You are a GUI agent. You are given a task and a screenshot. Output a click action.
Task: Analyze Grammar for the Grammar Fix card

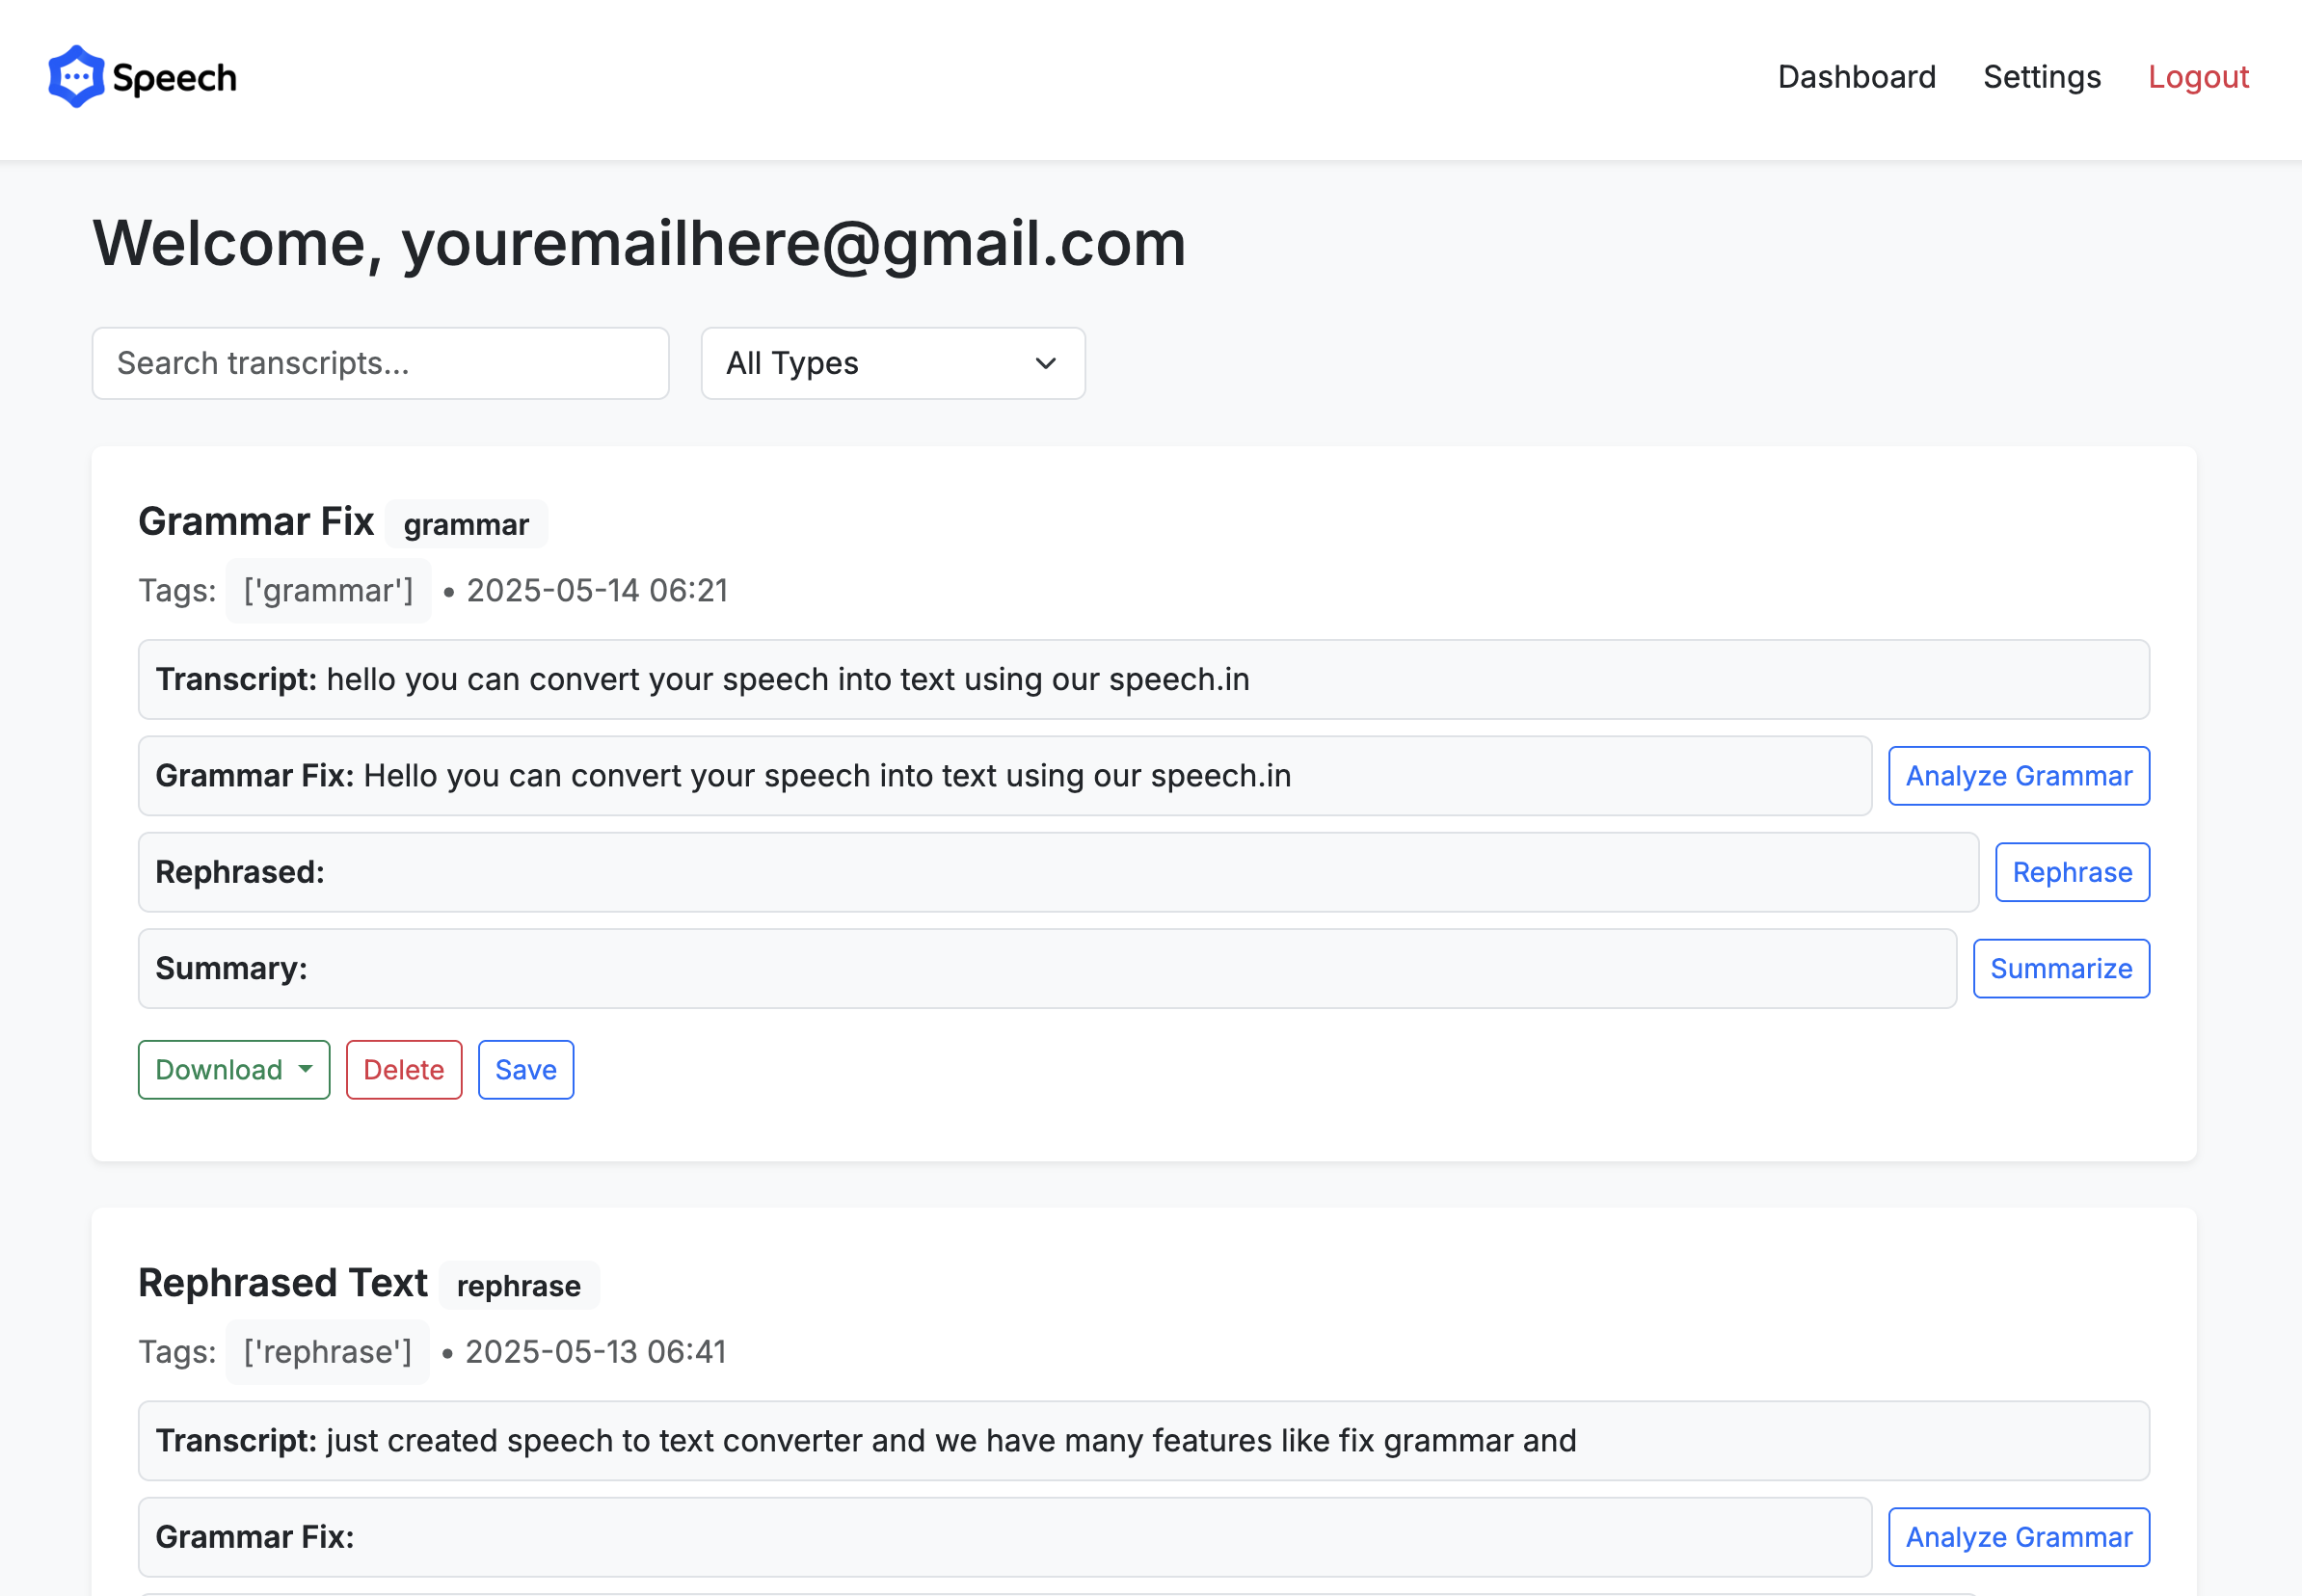coord(2018,776)
